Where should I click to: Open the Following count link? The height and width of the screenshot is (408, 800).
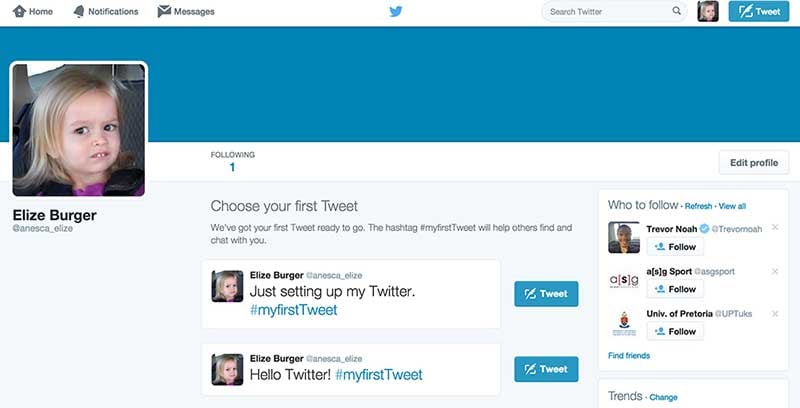point(232,161)
